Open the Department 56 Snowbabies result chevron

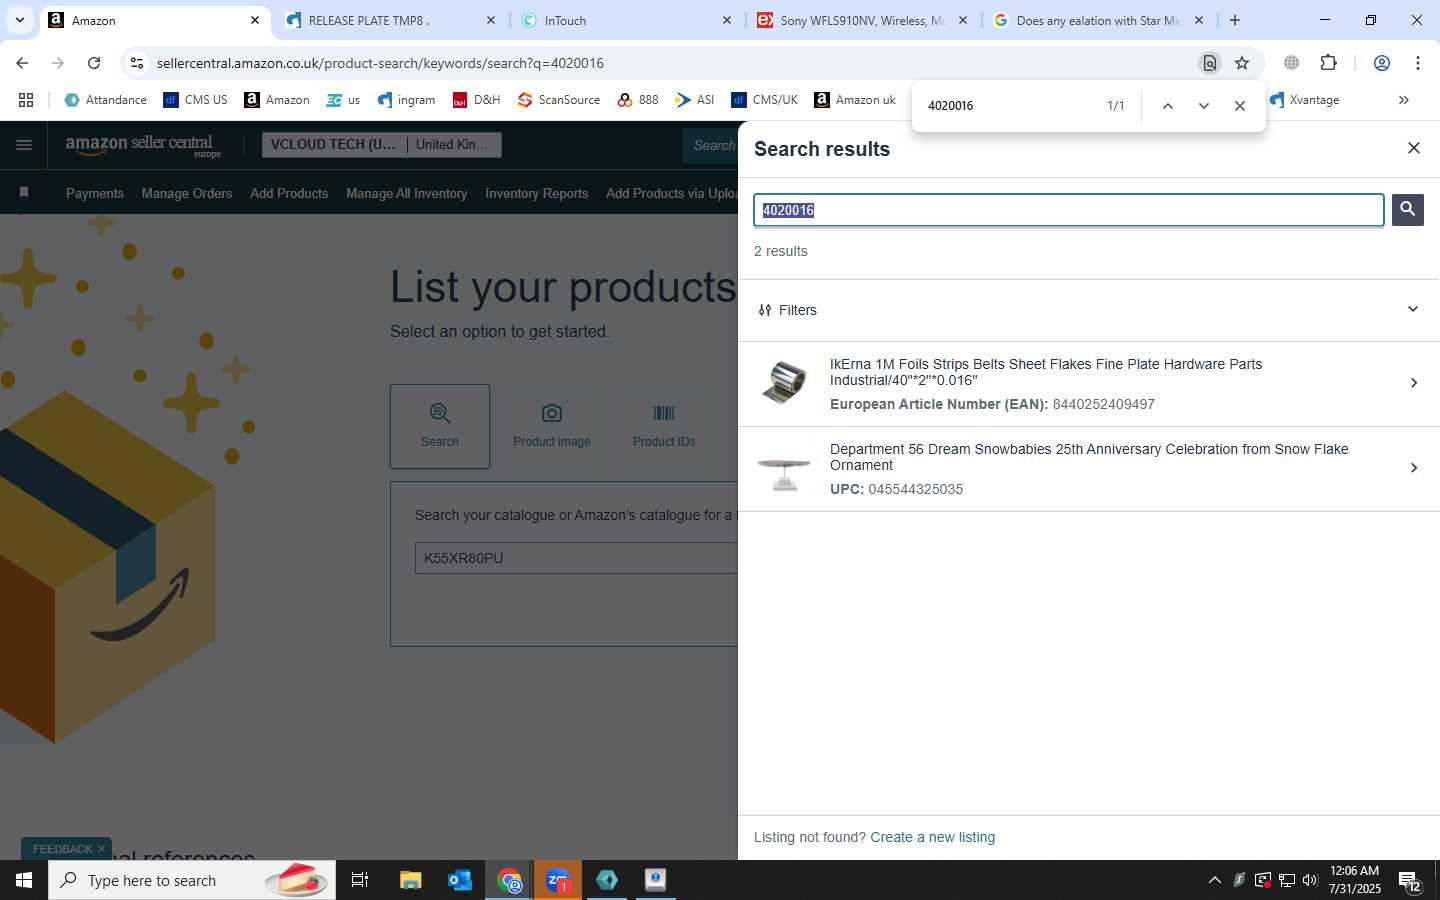coord(1413,468)
